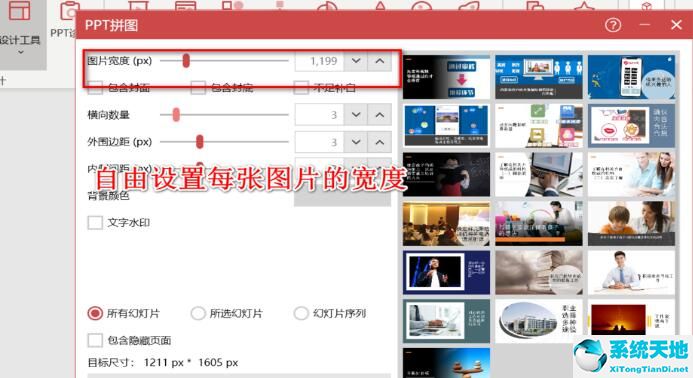Toggle the 不足补白 checkbox
This screenshot has height=378, width=693.
coord(301,88)
